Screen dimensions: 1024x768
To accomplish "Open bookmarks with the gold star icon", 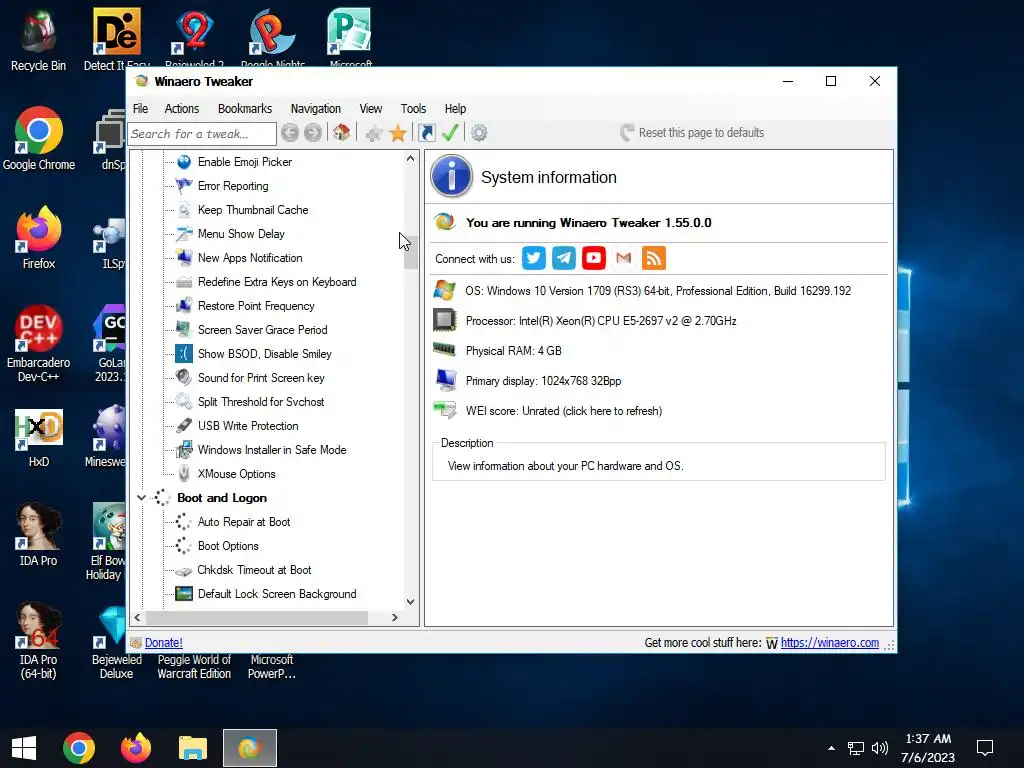I will (397, 133).
